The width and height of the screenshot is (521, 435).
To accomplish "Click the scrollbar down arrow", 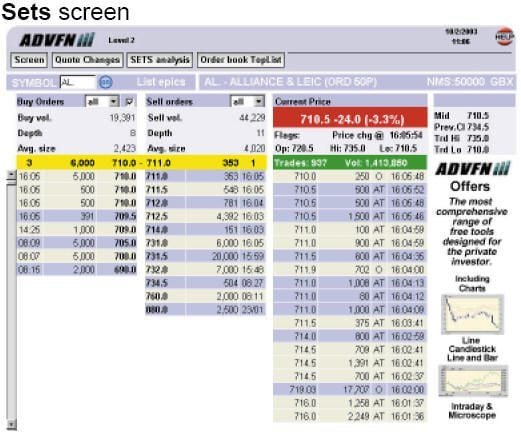I will tap(11, 424).
